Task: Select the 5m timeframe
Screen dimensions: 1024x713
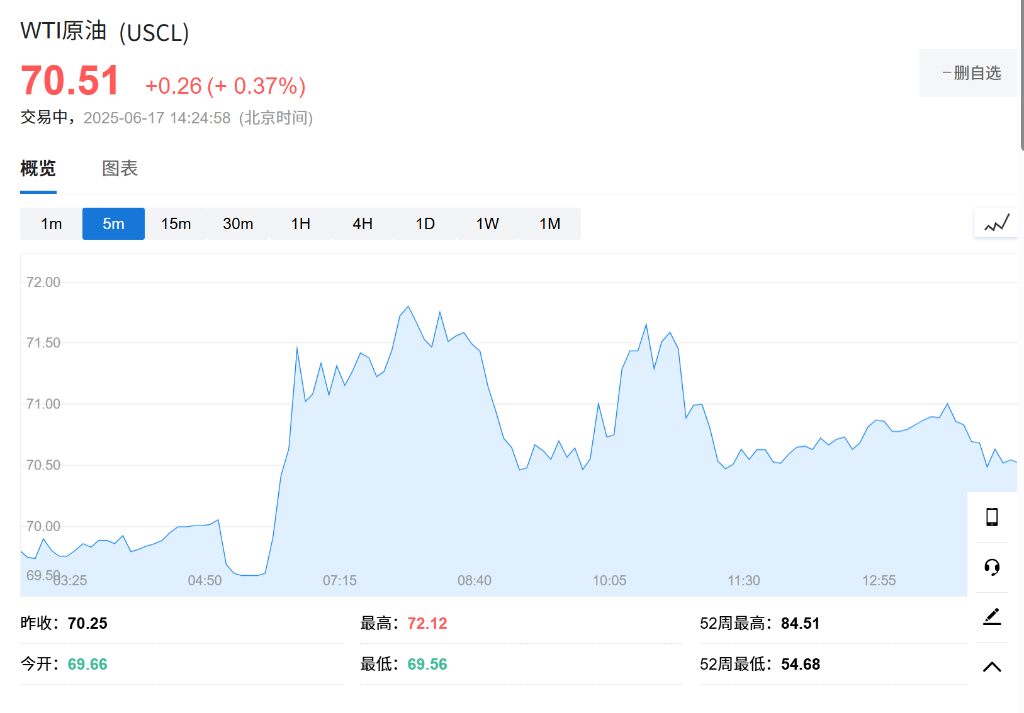Action: (x=113, y=224)
